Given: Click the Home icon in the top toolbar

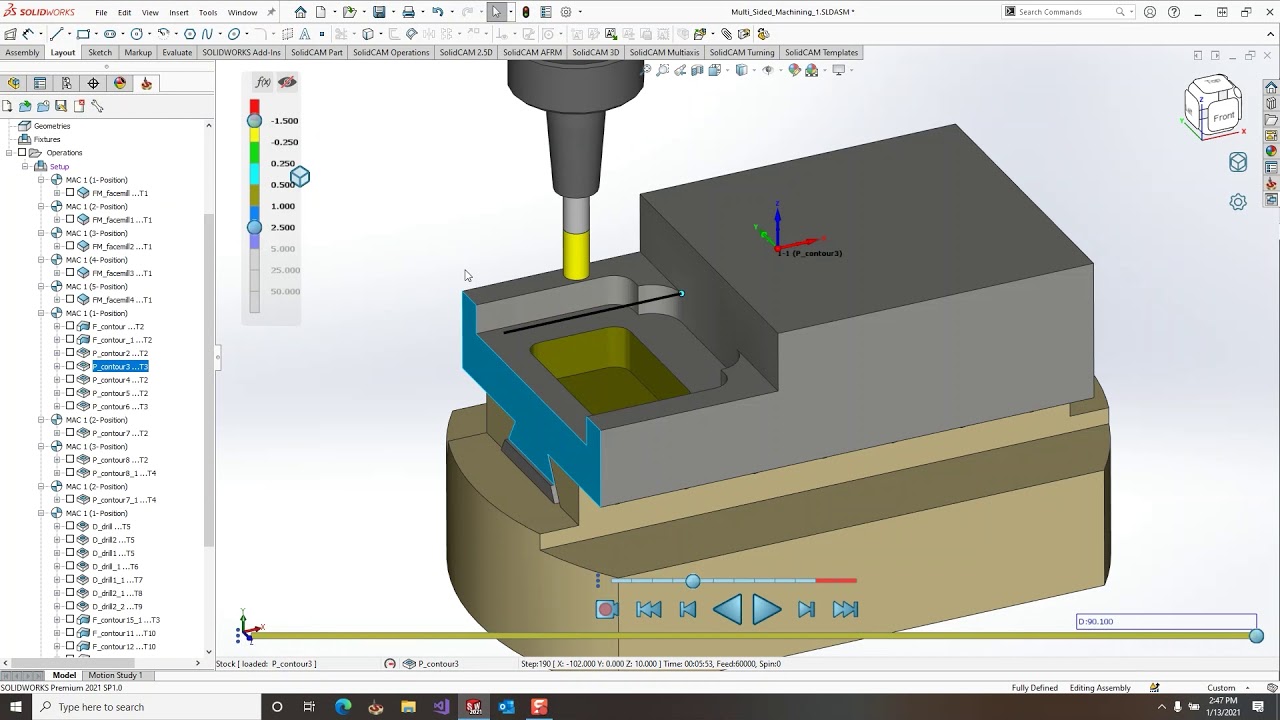Looking at the screenshot, I should coord(301,12).
